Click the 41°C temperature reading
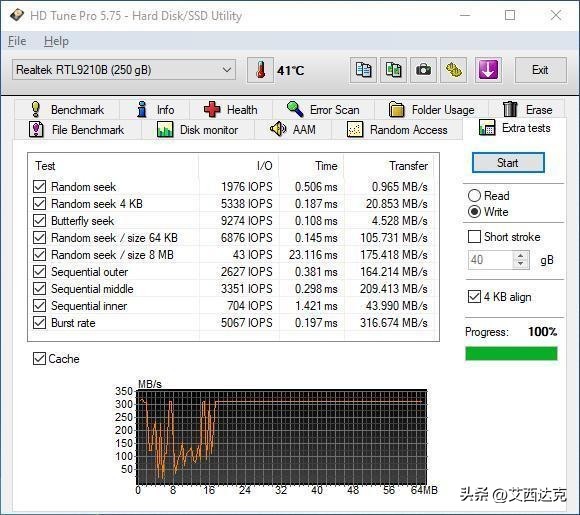The width and height of the screenshot is (580, 515). pyautogui.click(x=290, y=70)
